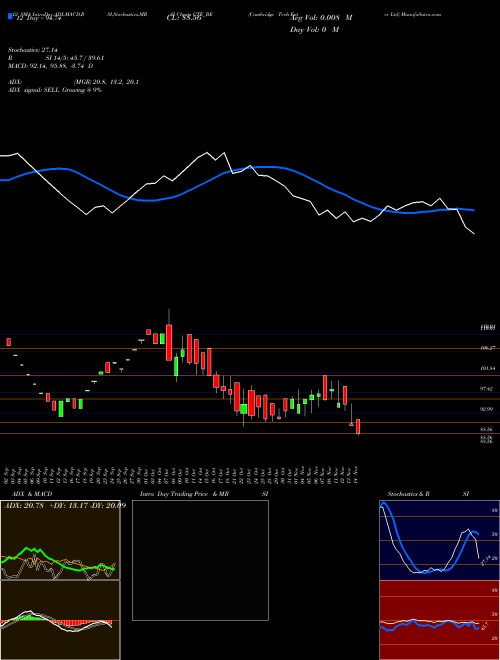Select the 'MACD: 92.14, 95.88, -3.74 D' line
500x660 pixels.
point(51,66)
